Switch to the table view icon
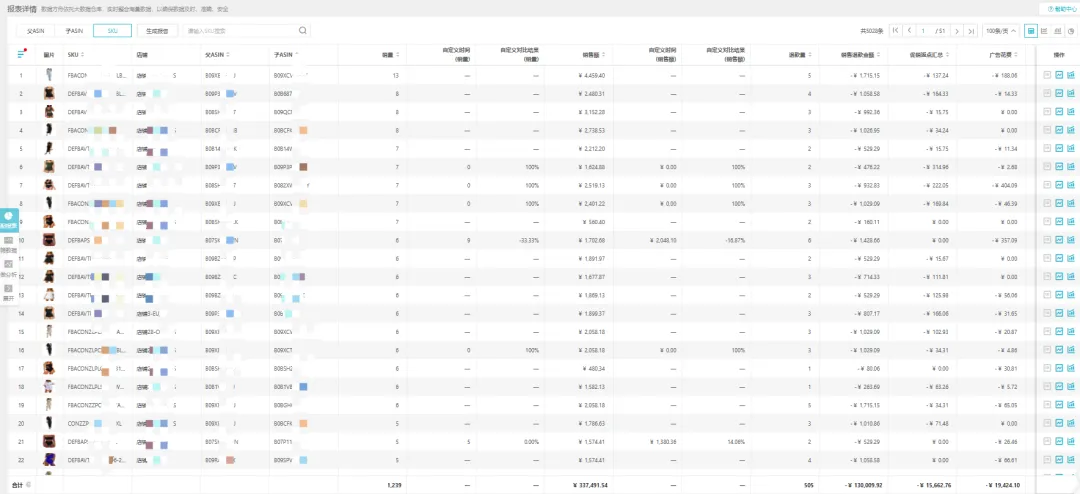Viewport: 1080px width, 494px height. 1031,30
